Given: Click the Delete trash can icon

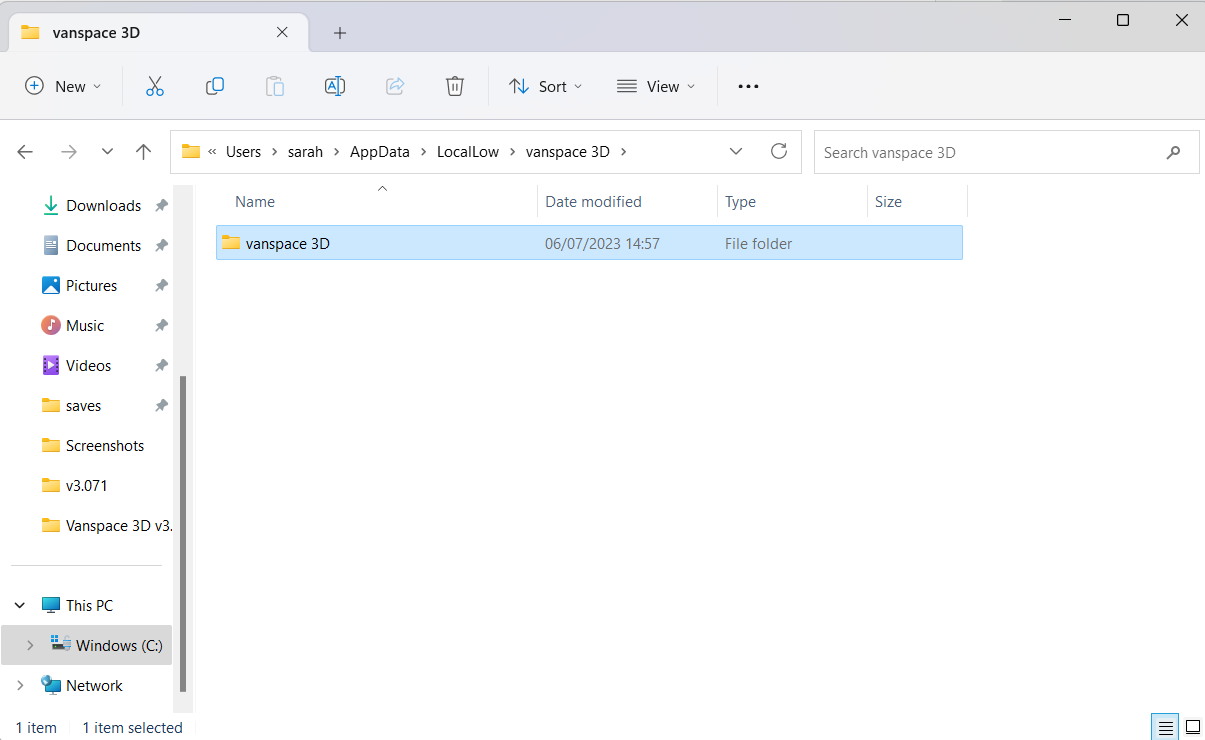Looking at the screenshot, I should pyautogui.click(x=455, y=87).
